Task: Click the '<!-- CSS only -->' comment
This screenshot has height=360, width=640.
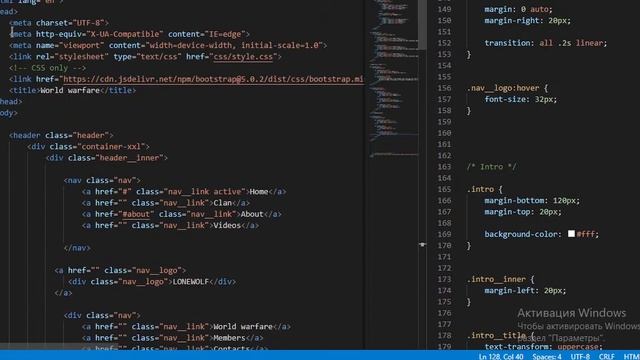Action: tap(48, 68)
